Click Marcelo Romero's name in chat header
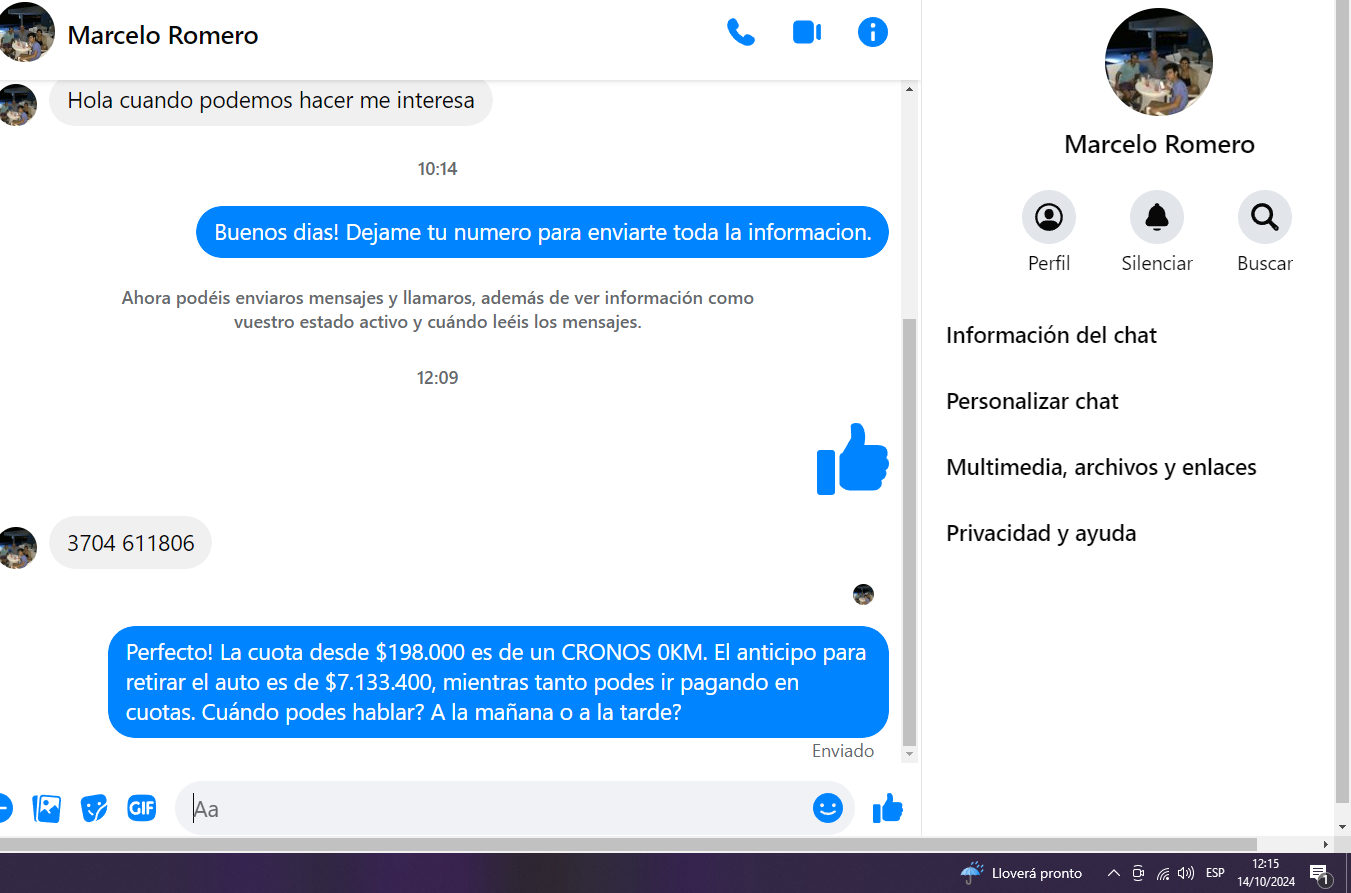The image size is (1351, 893). pos(163,36)
